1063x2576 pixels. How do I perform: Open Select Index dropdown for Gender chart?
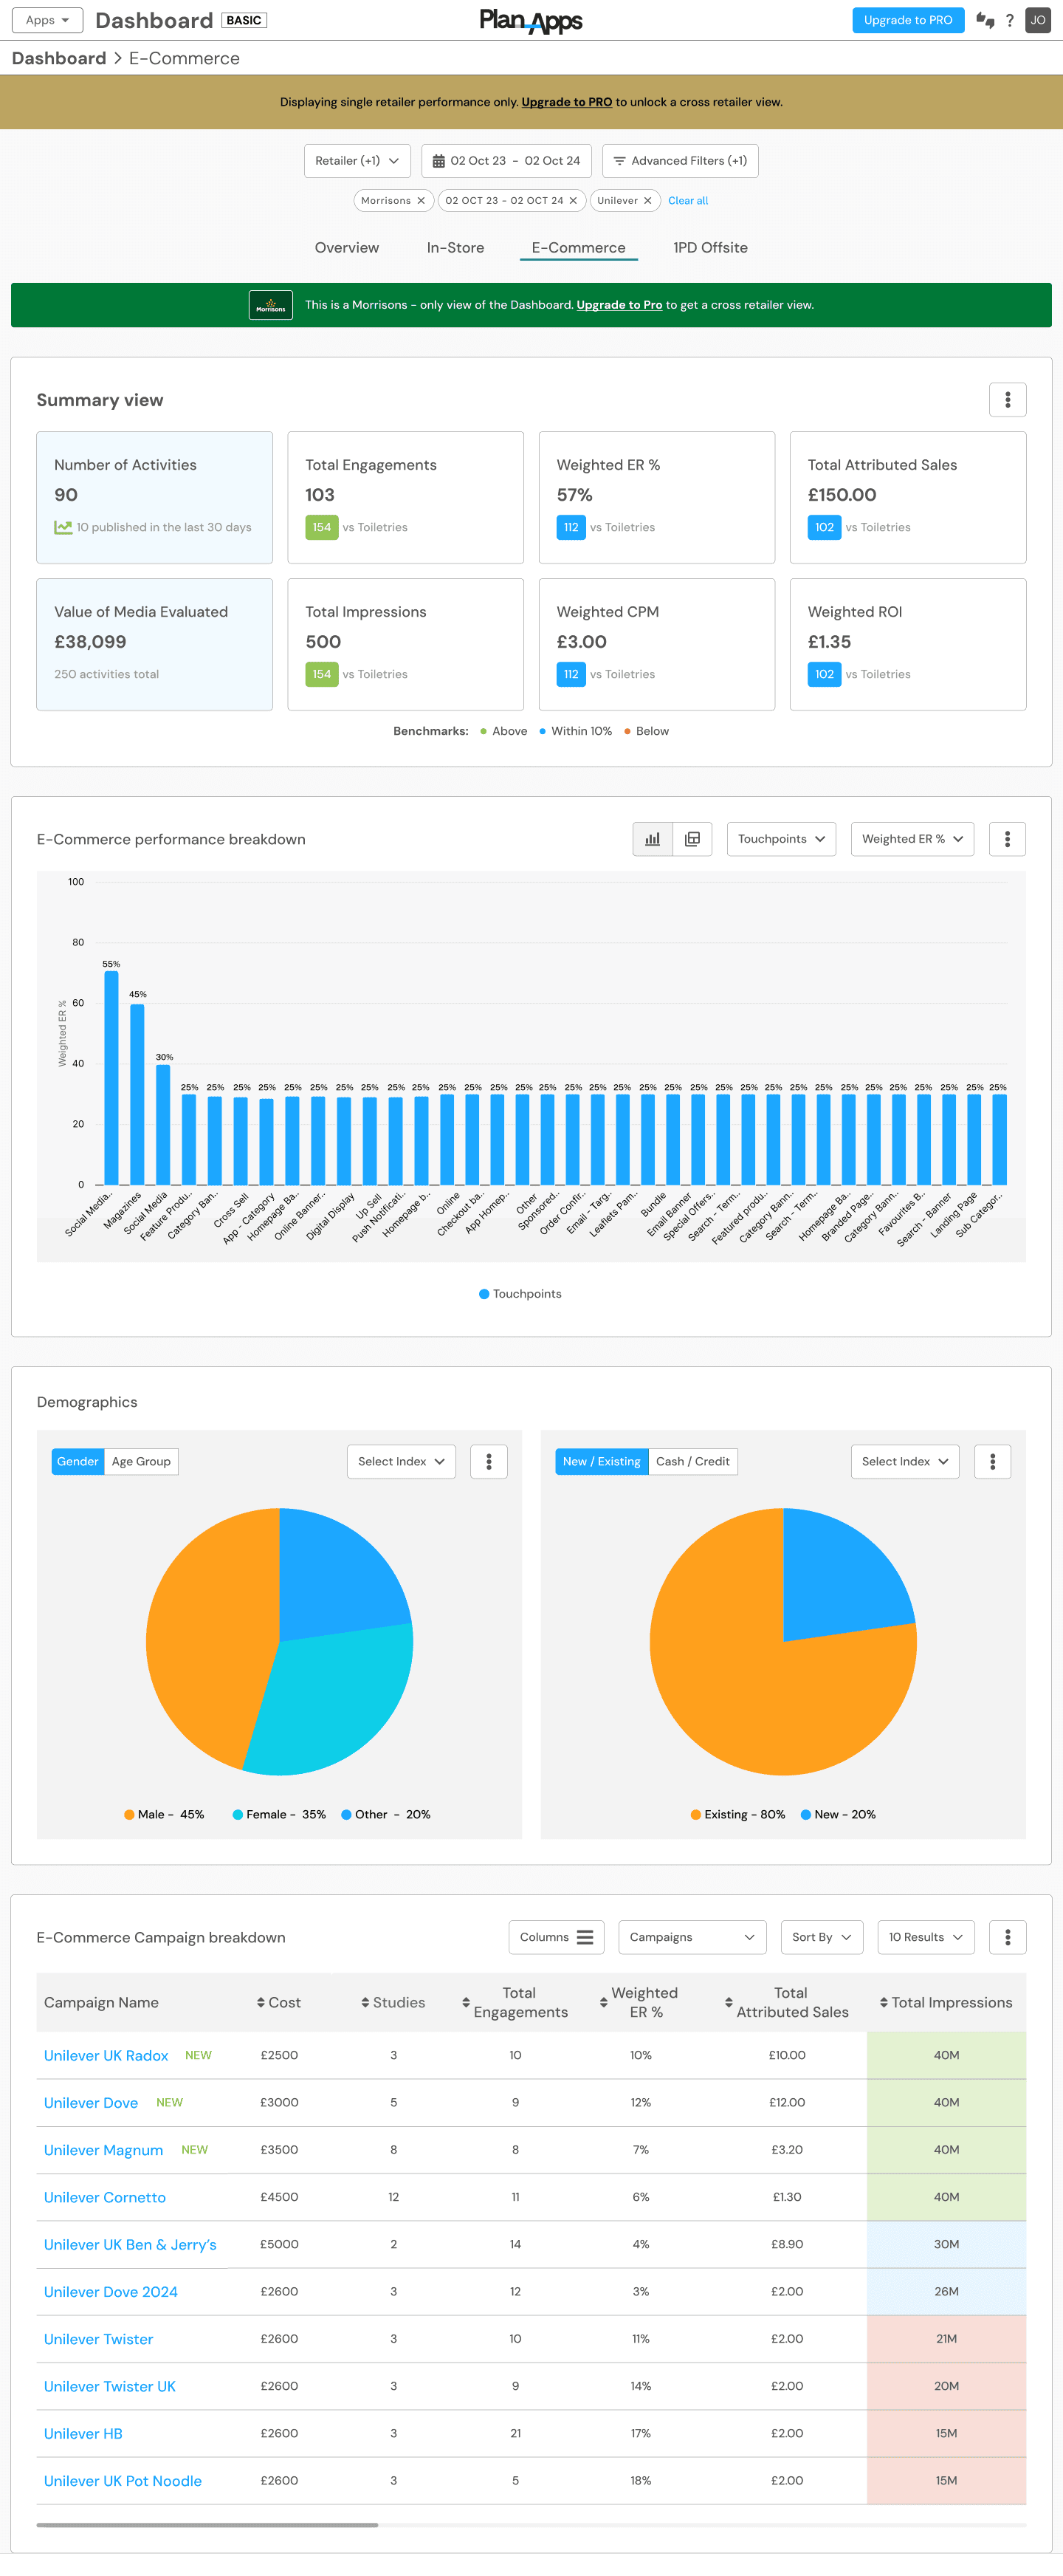[x=401, y=1461]
